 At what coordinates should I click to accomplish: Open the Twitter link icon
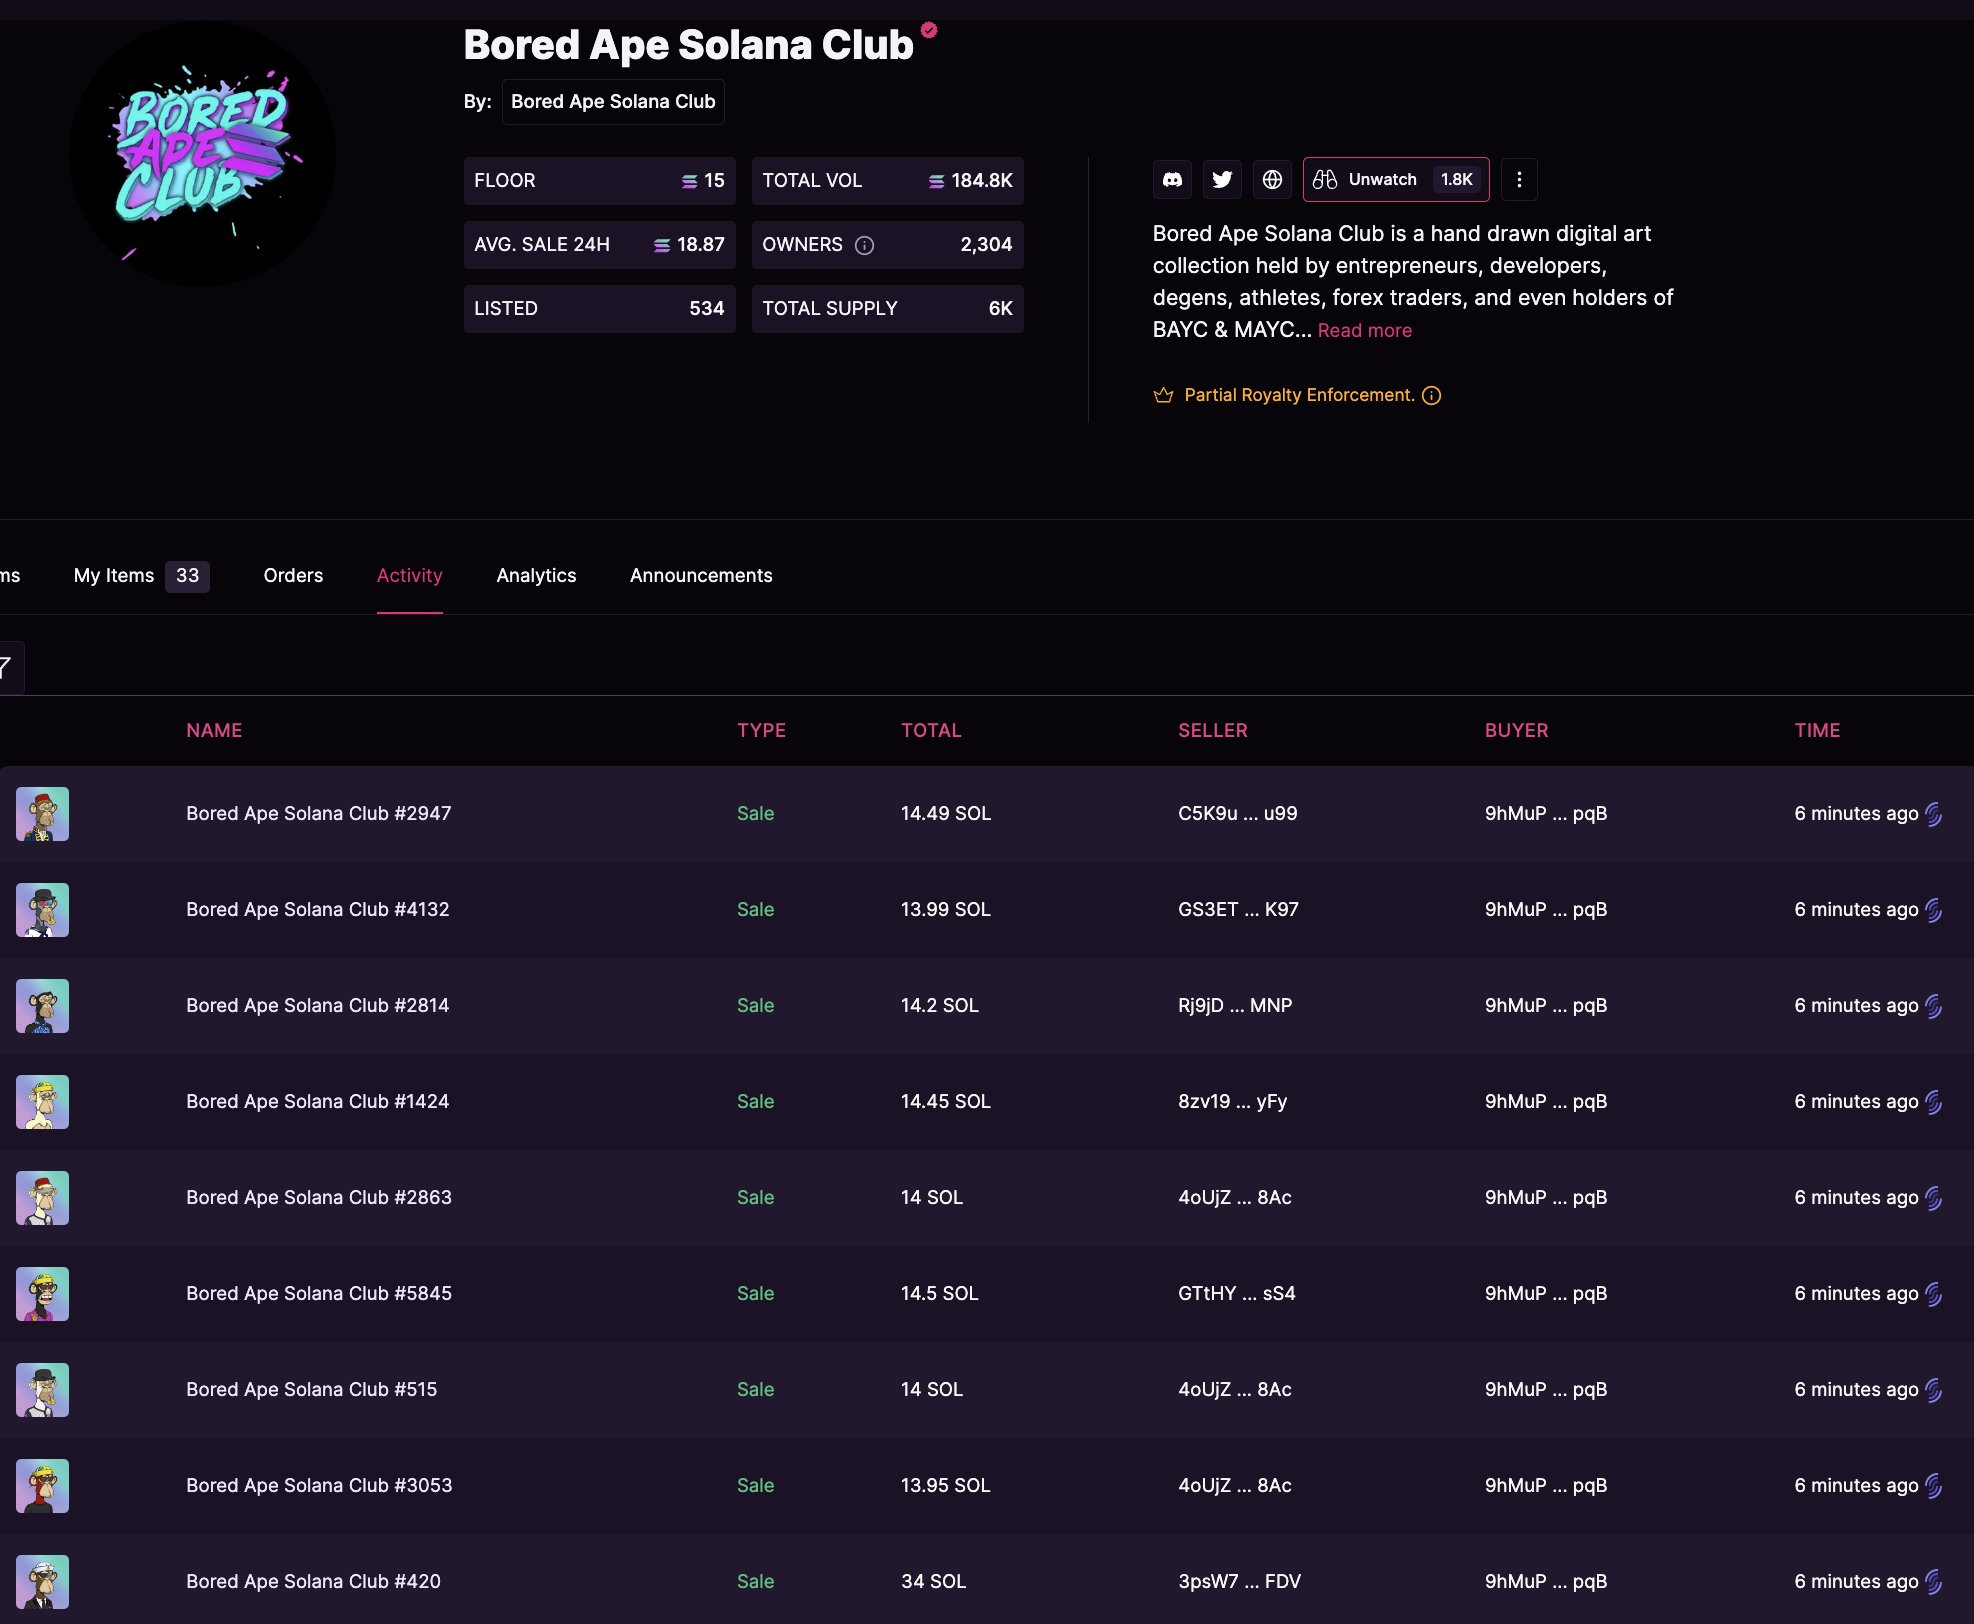point(1222,180)
